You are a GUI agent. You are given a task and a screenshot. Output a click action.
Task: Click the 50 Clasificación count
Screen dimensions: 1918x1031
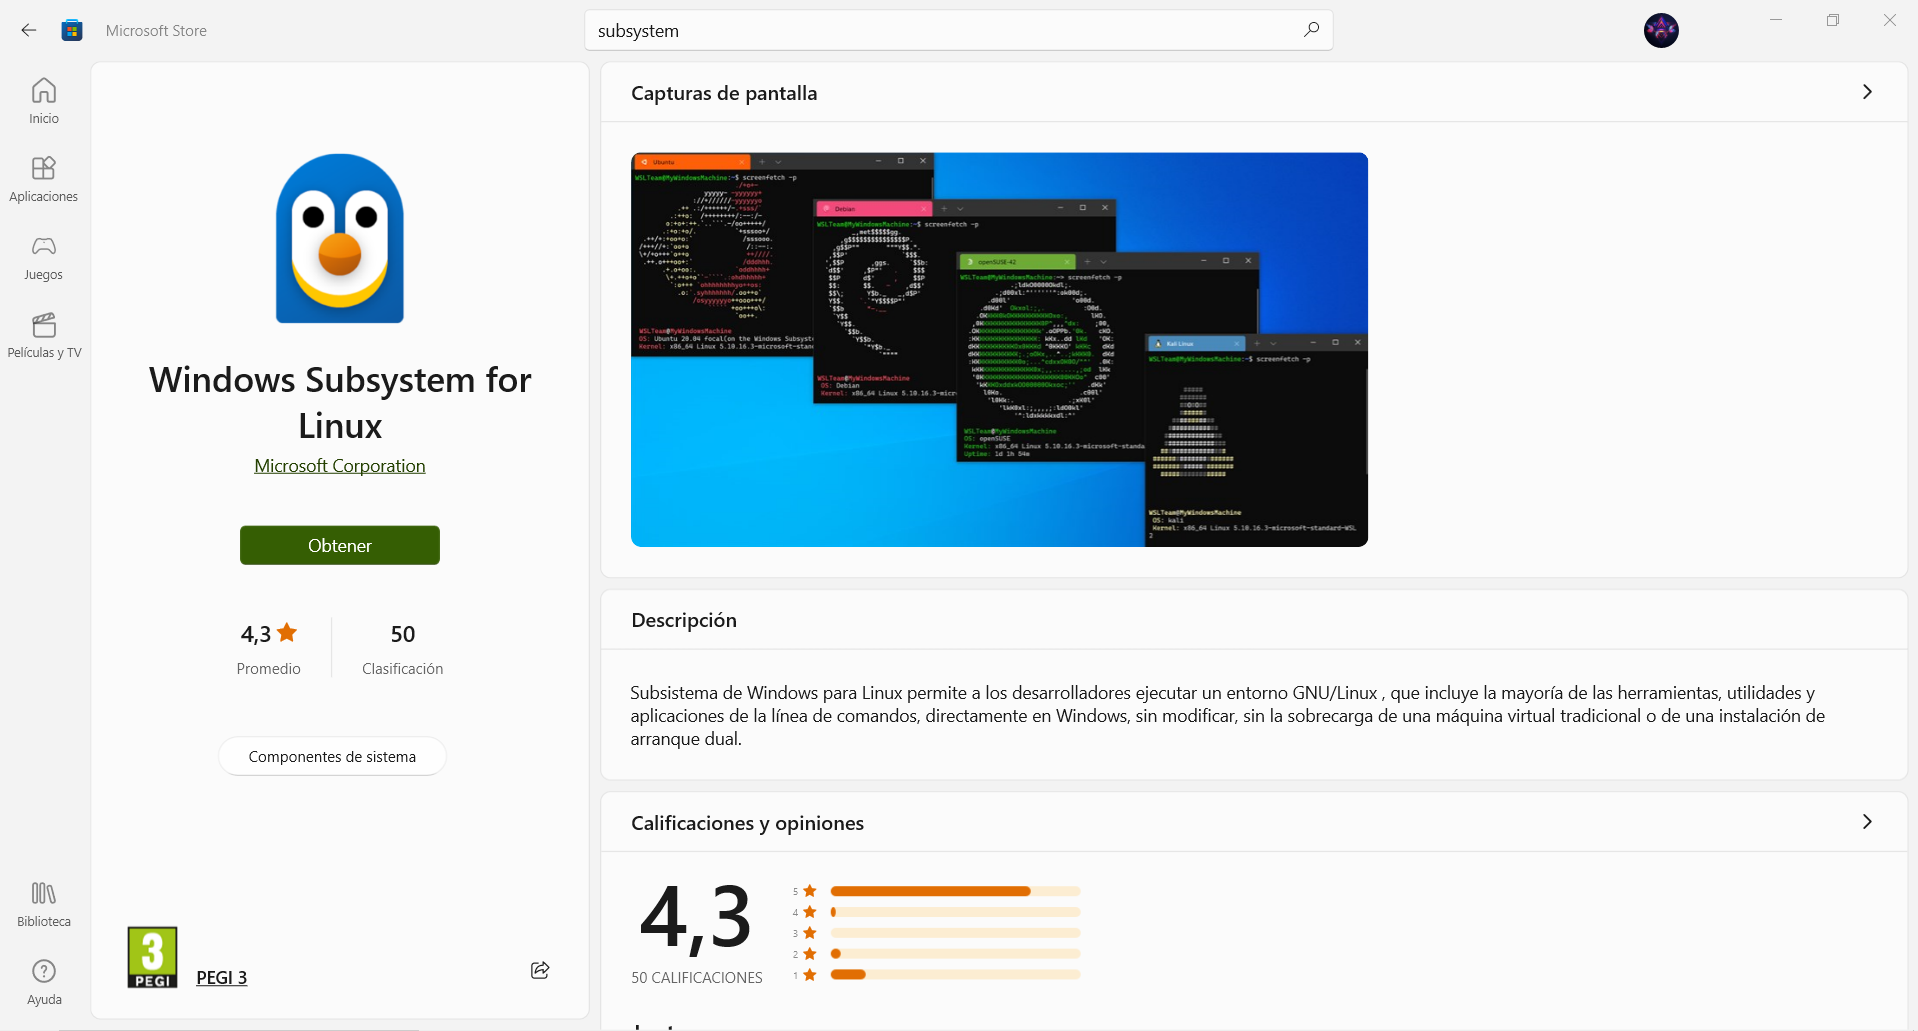pyautogui.click(x=403, y=648)
